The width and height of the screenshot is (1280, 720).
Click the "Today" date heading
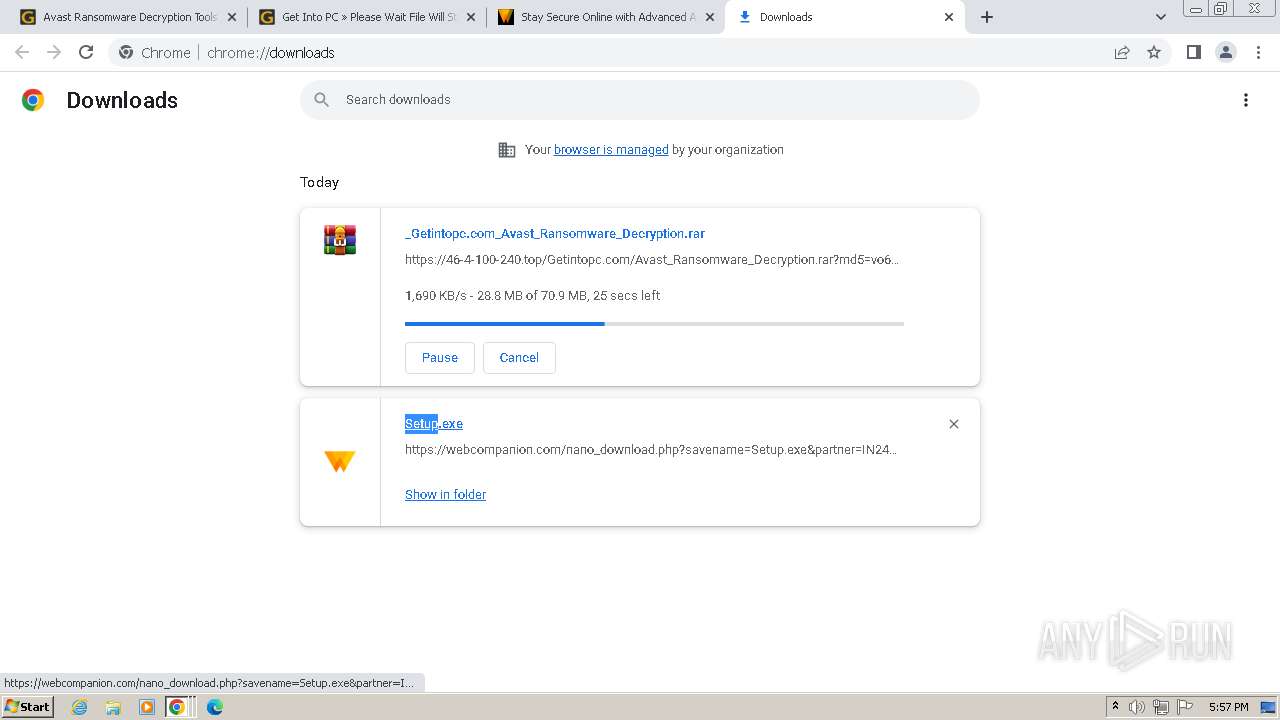[319, 182]
